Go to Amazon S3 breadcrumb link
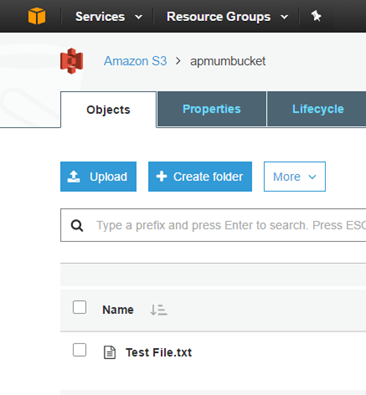 135,61
